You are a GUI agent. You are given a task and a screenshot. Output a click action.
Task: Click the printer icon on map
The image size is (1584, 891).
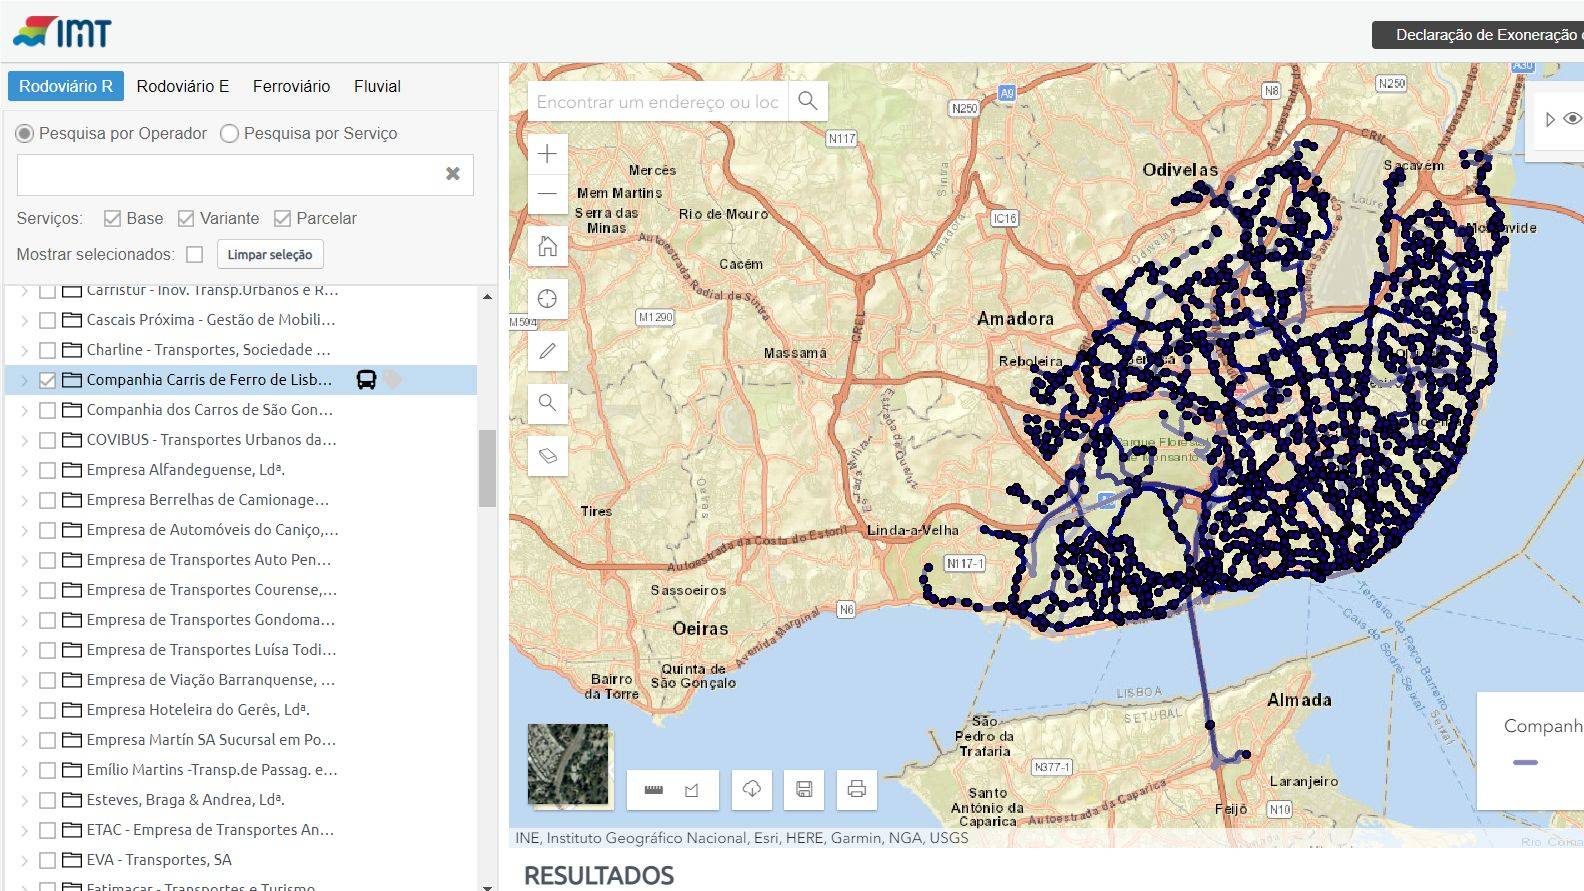856,790
